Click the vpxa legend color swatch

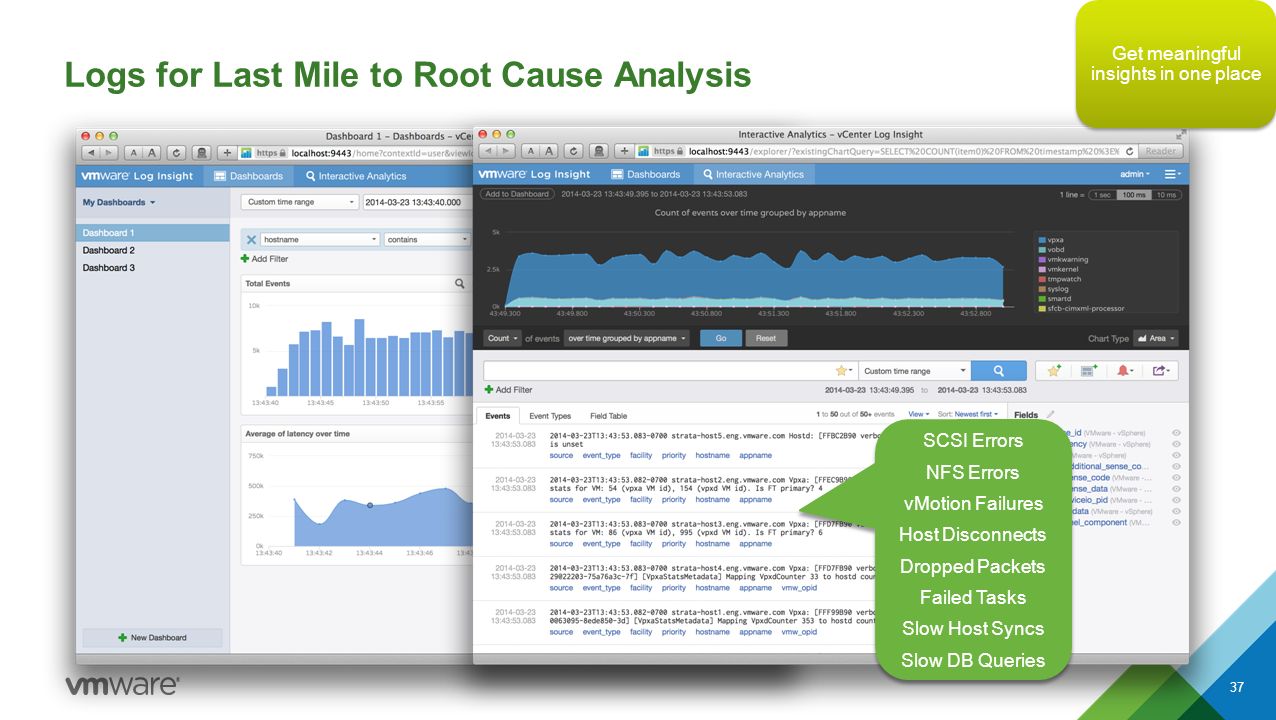[x=1042, y=240]
